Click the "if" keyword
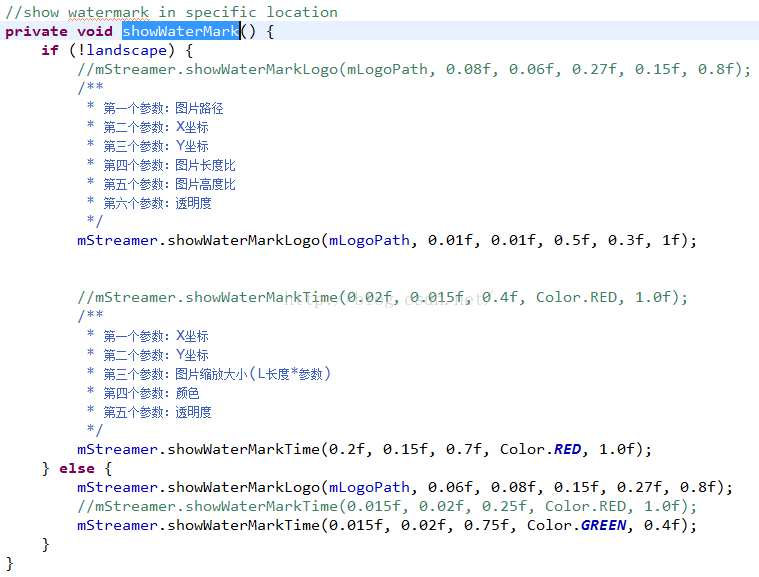 point(50,50)
